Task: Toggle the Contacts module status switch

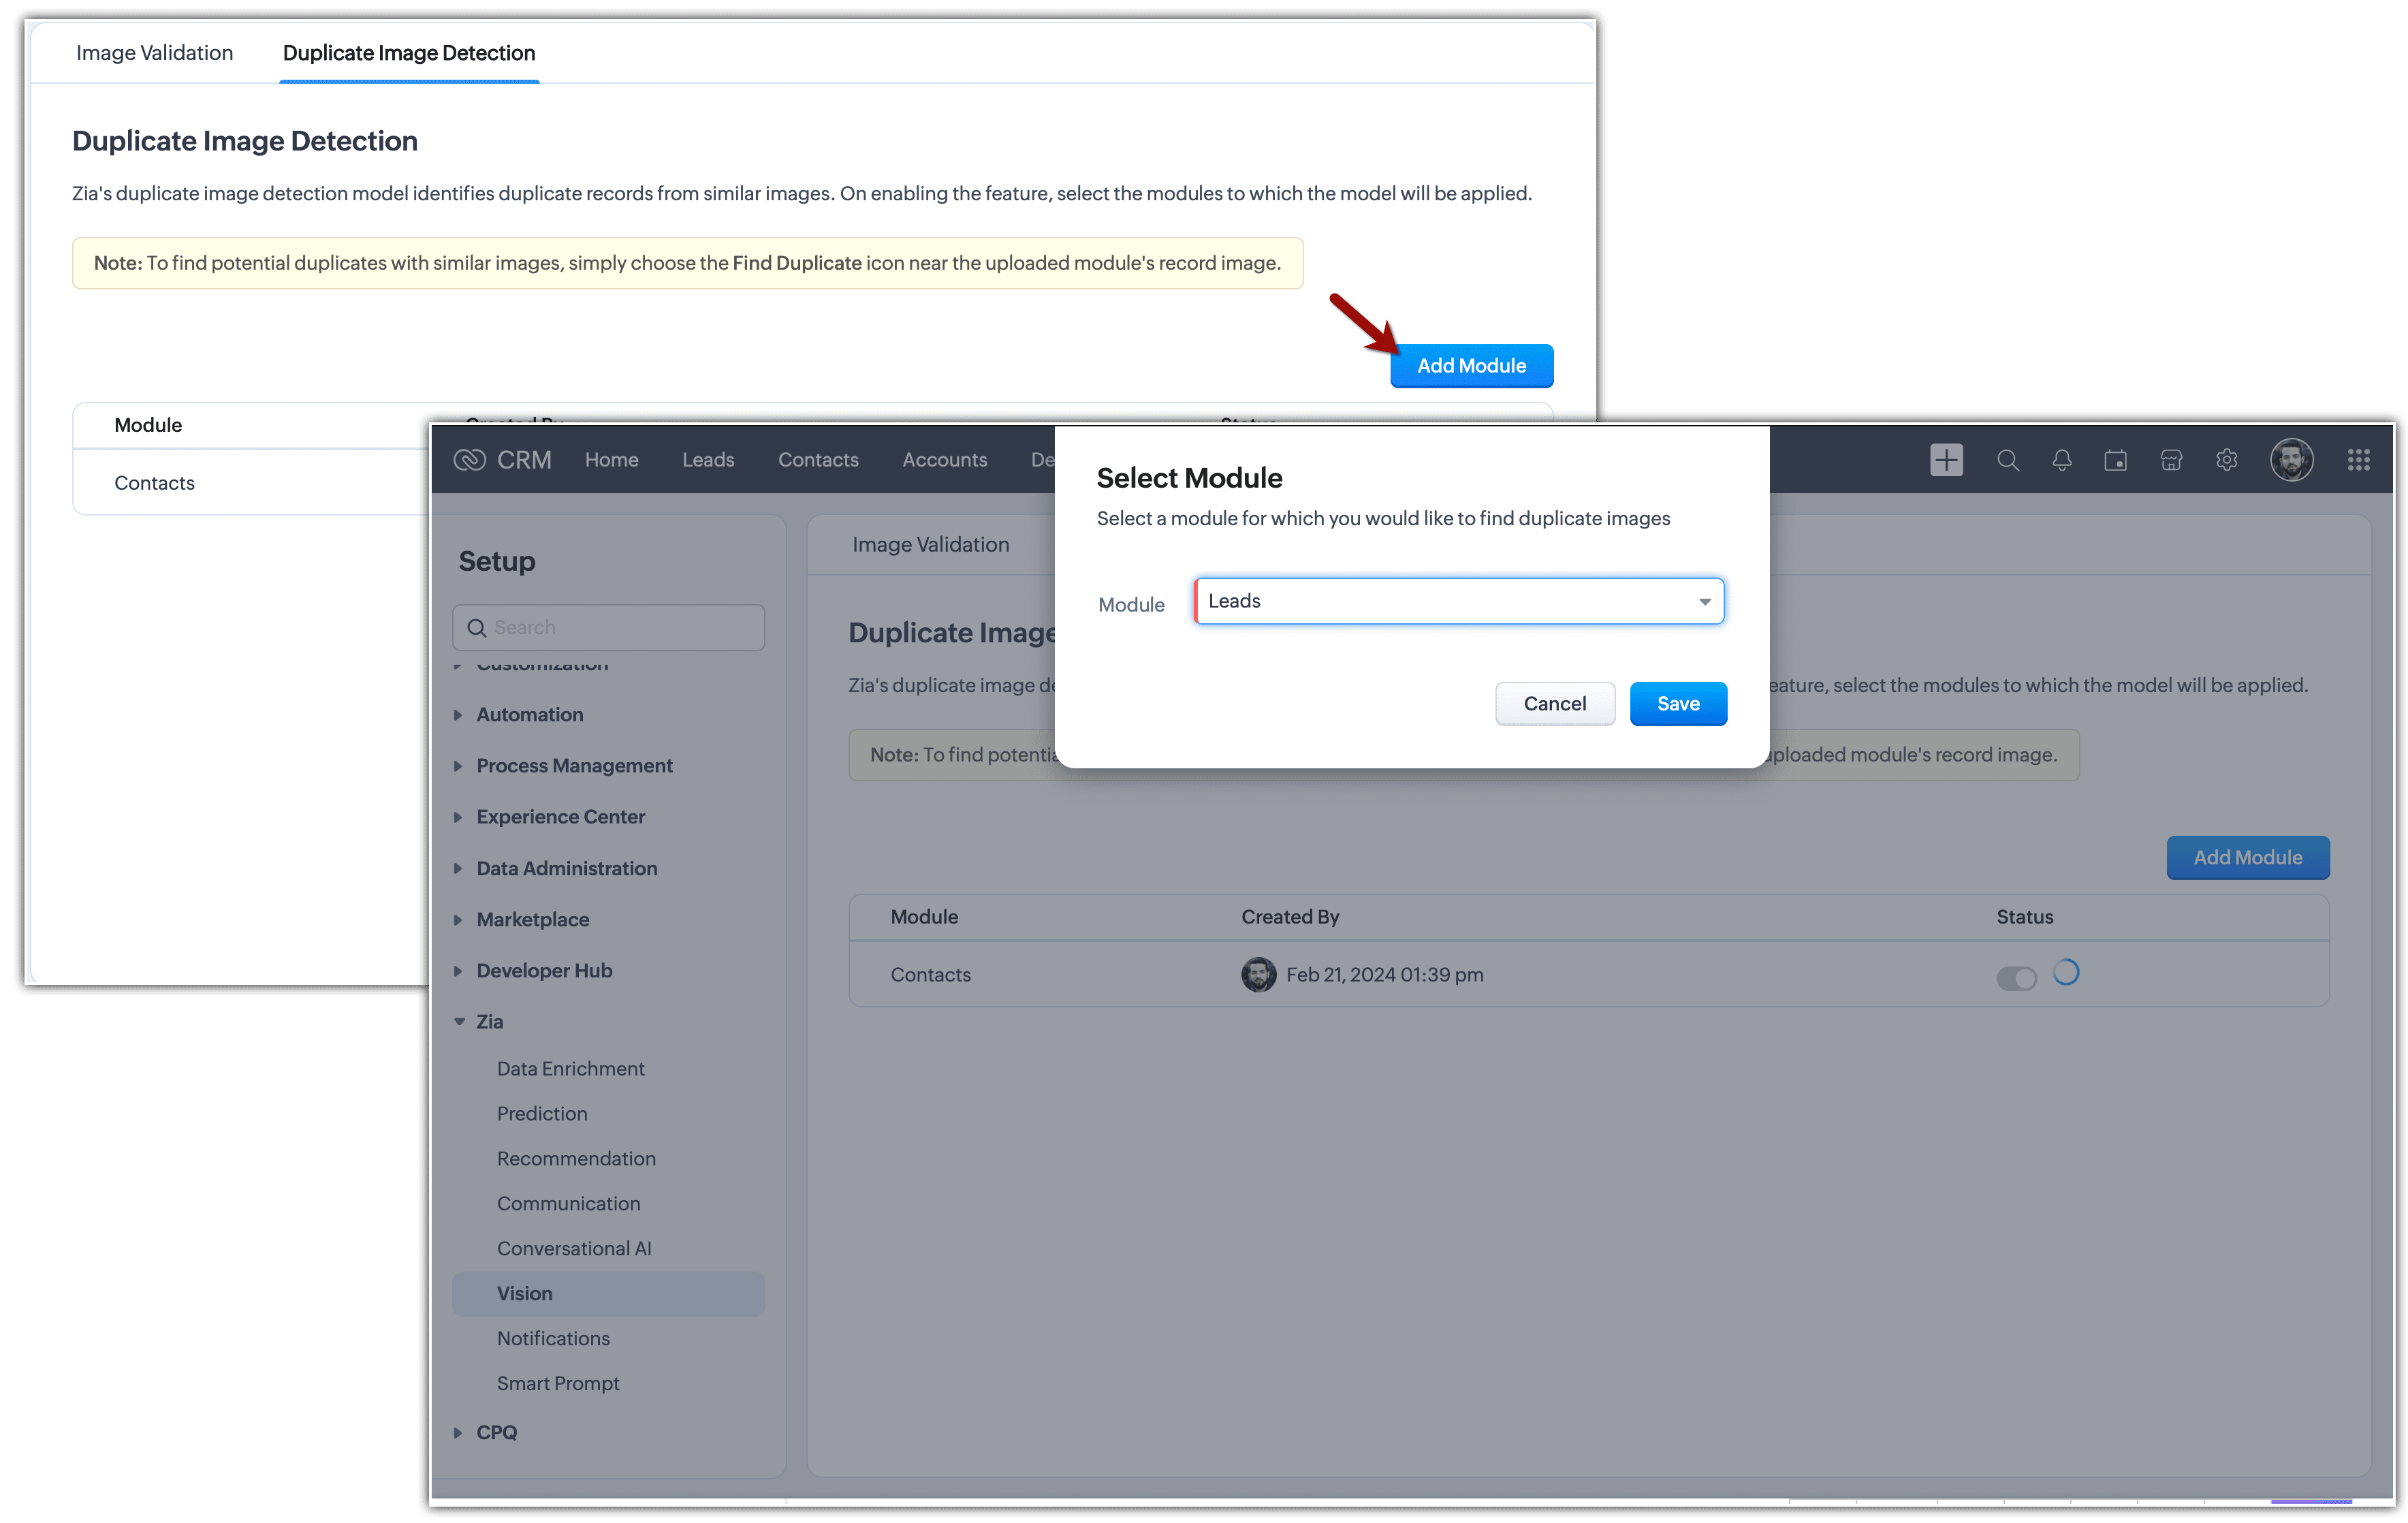Action: (x=2016, y=978)
